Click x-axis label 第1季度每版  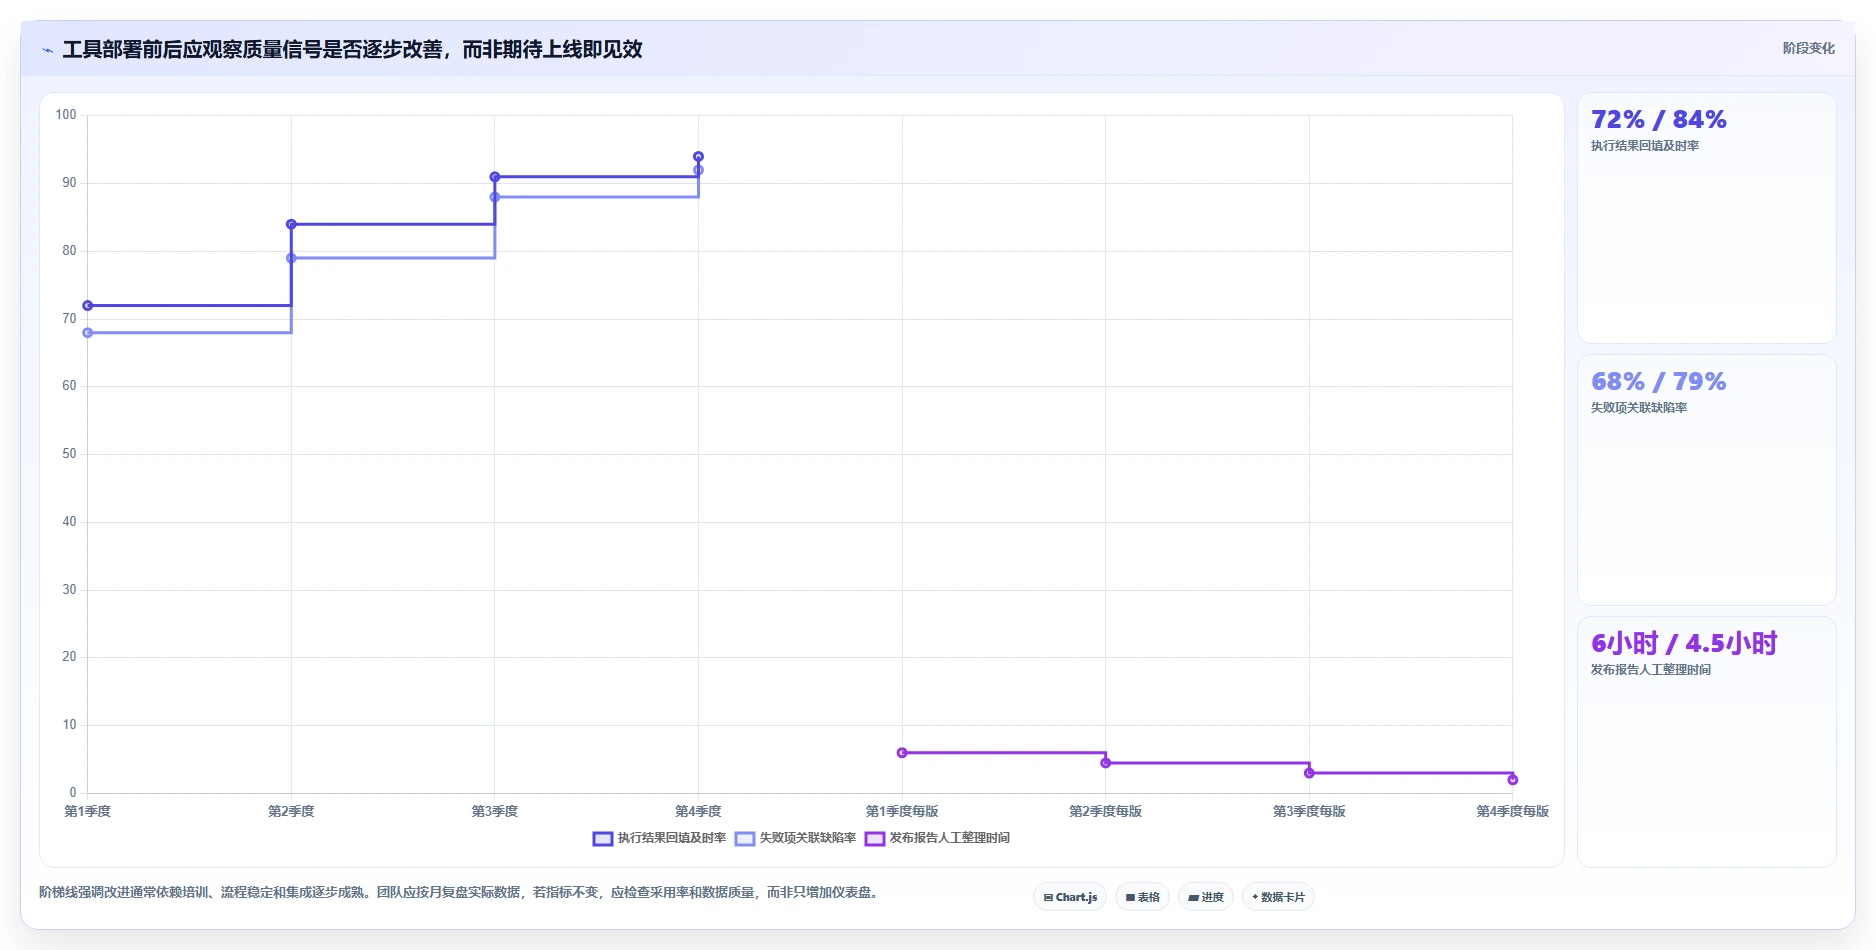pyautogui.click(x=902, y=811)
